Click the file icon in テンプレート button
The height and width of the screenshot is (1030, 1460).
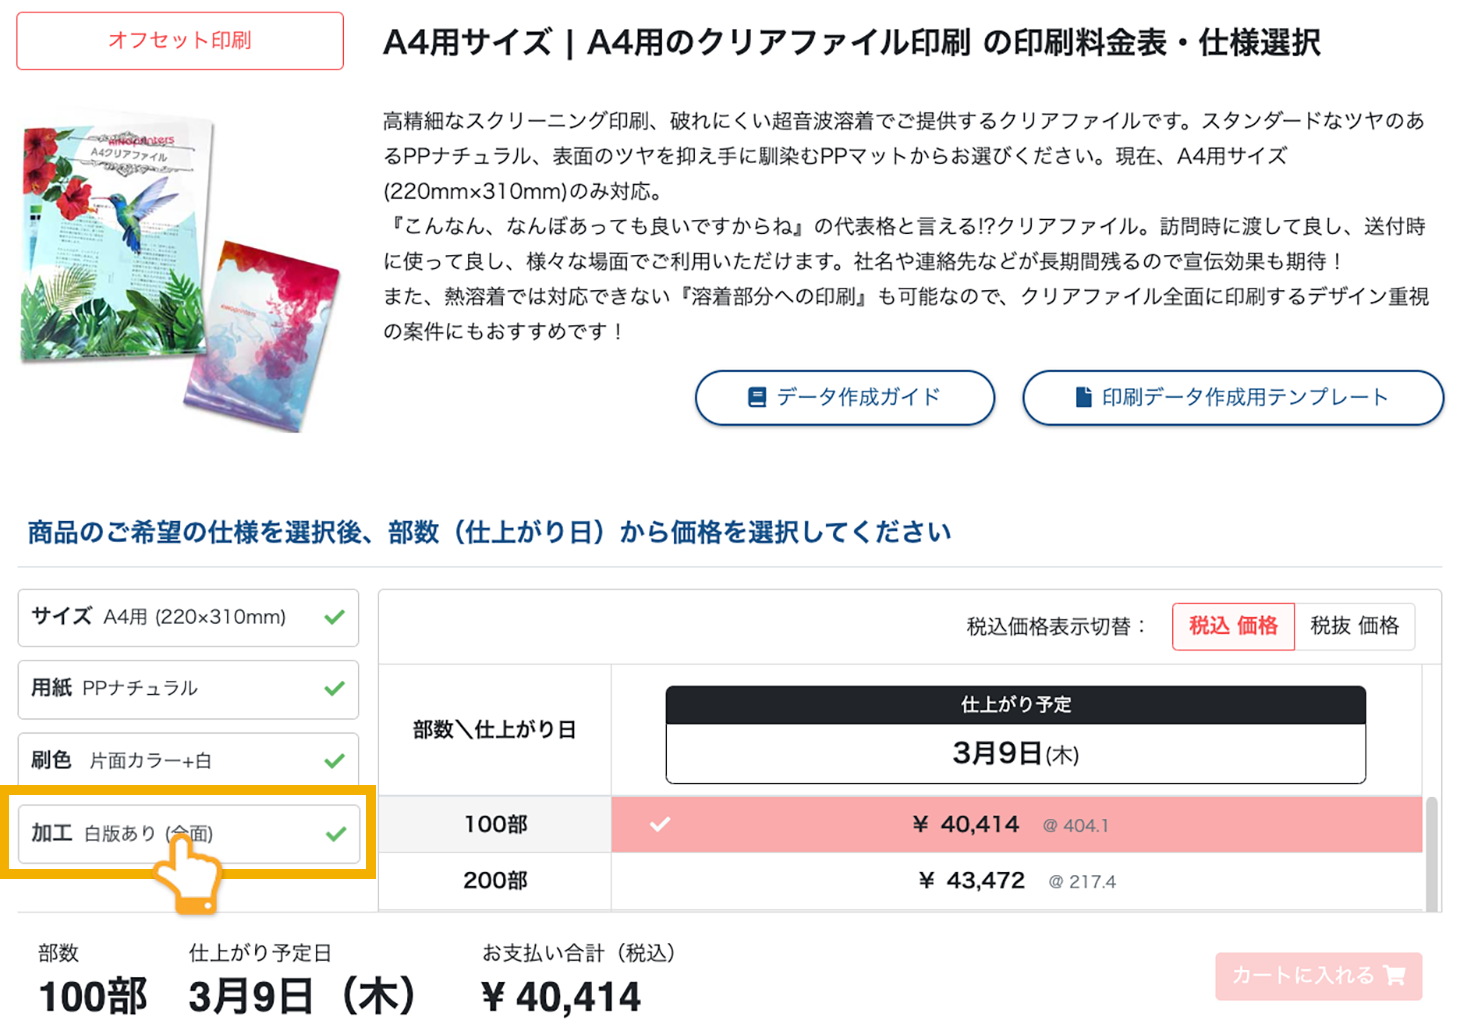[1083, 398]
